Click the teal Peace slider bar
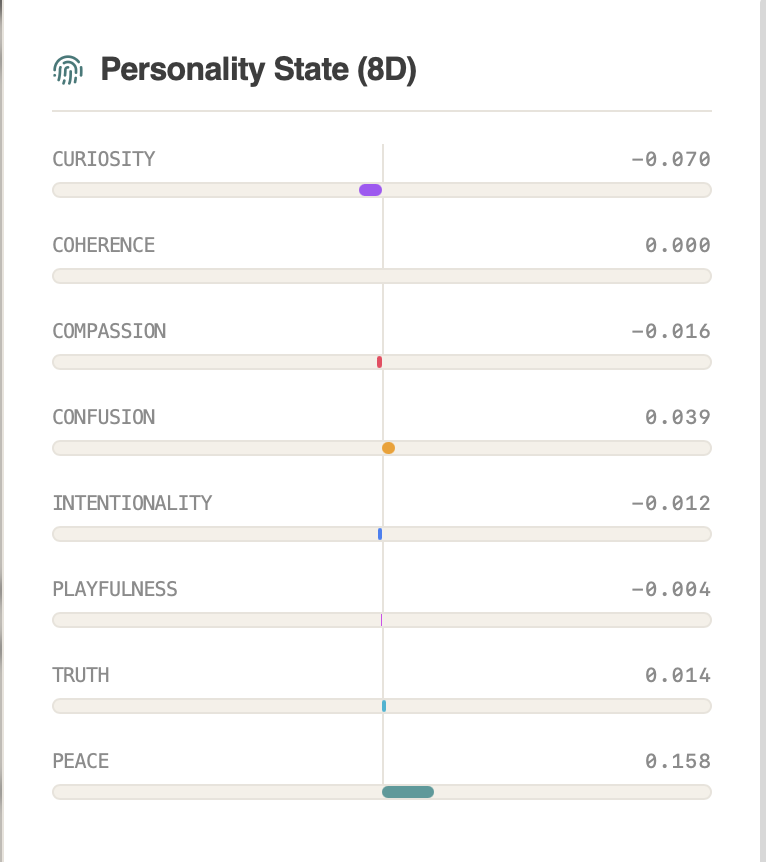 407,791
